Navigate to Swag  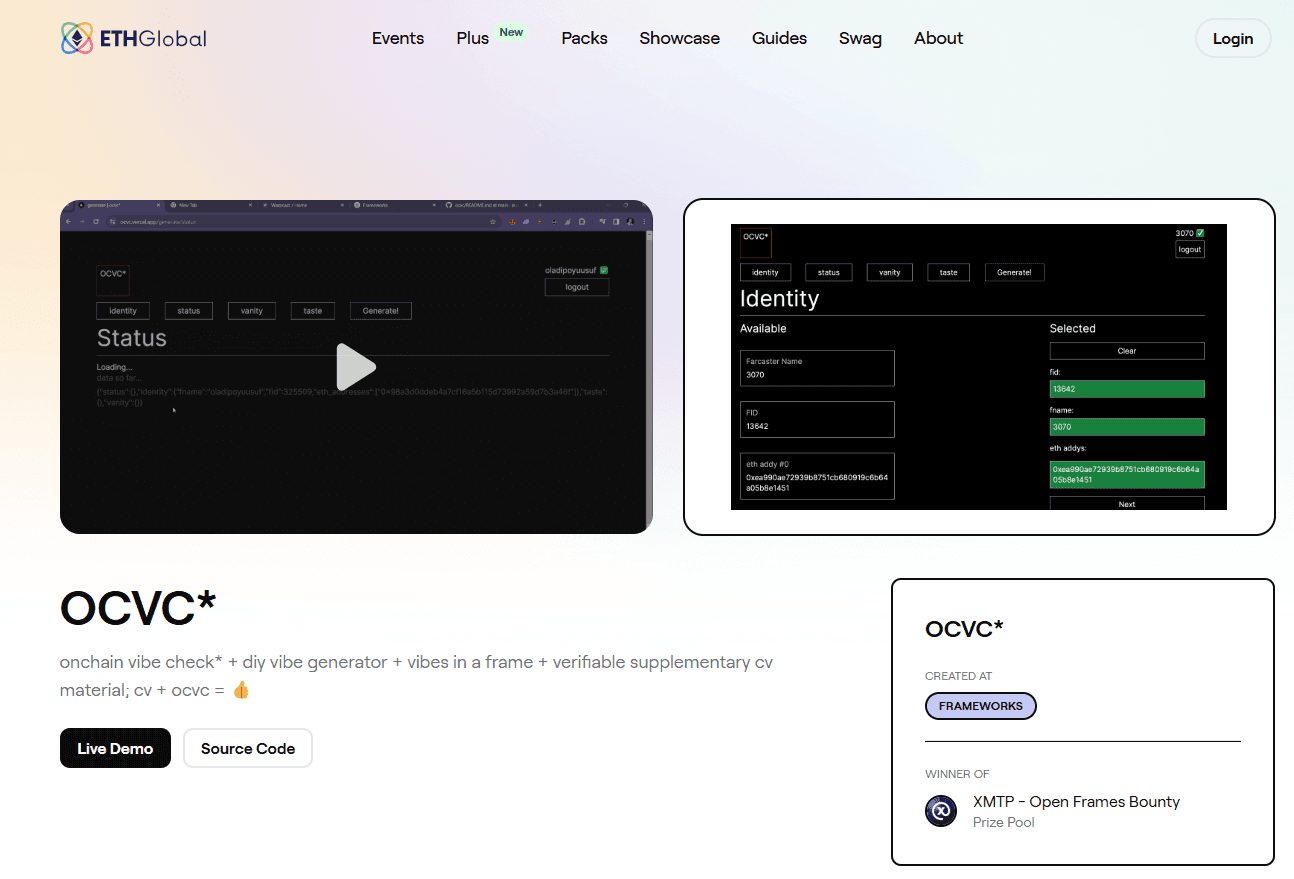click(x=861, y=38)
